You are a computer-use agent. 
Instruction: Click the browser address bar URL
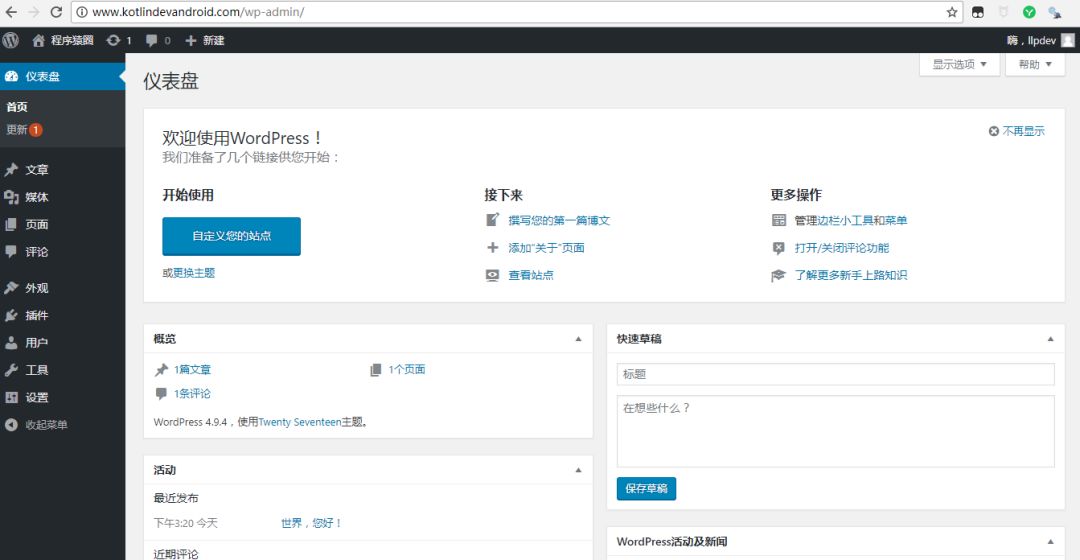(198, 12)
